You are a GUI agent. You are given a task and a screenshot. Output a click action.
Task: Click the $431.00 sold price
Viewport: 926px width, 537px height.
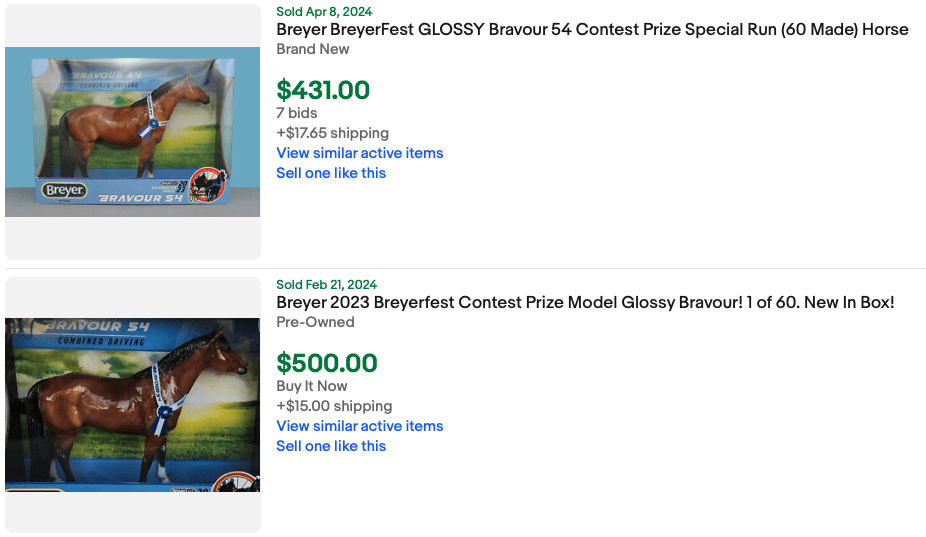(323, 90)
